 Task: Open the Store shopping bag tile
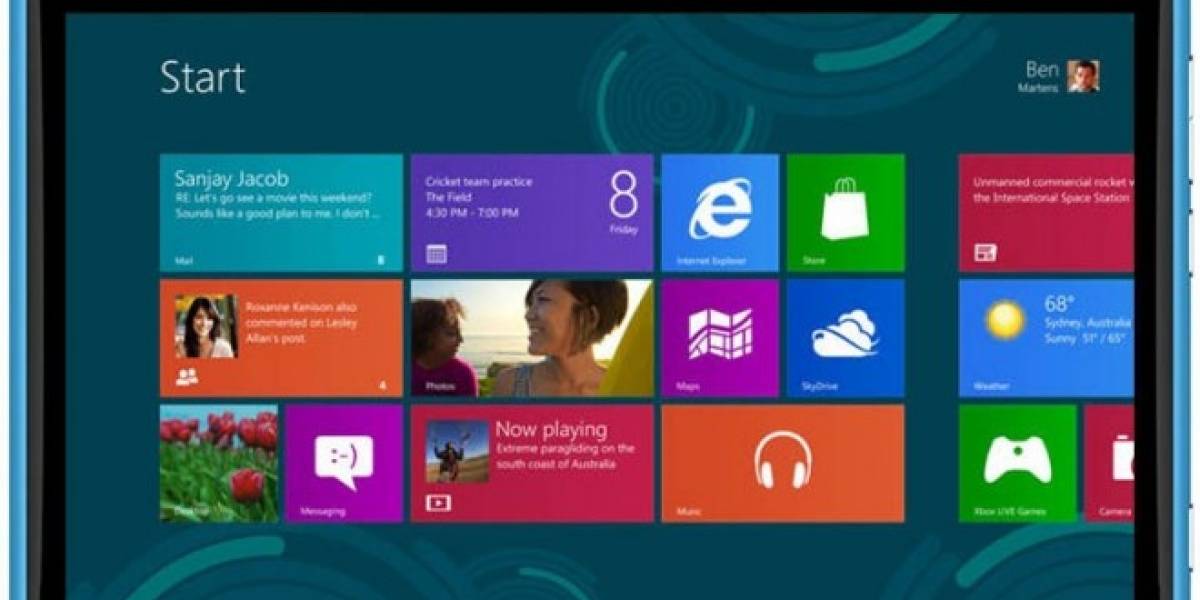click(x=845, y=213)
